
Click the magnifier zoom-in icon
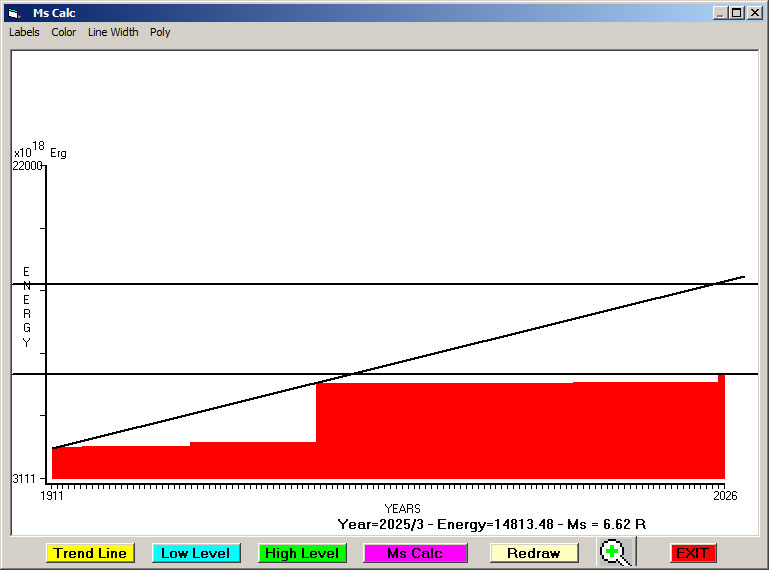[615, 552]
